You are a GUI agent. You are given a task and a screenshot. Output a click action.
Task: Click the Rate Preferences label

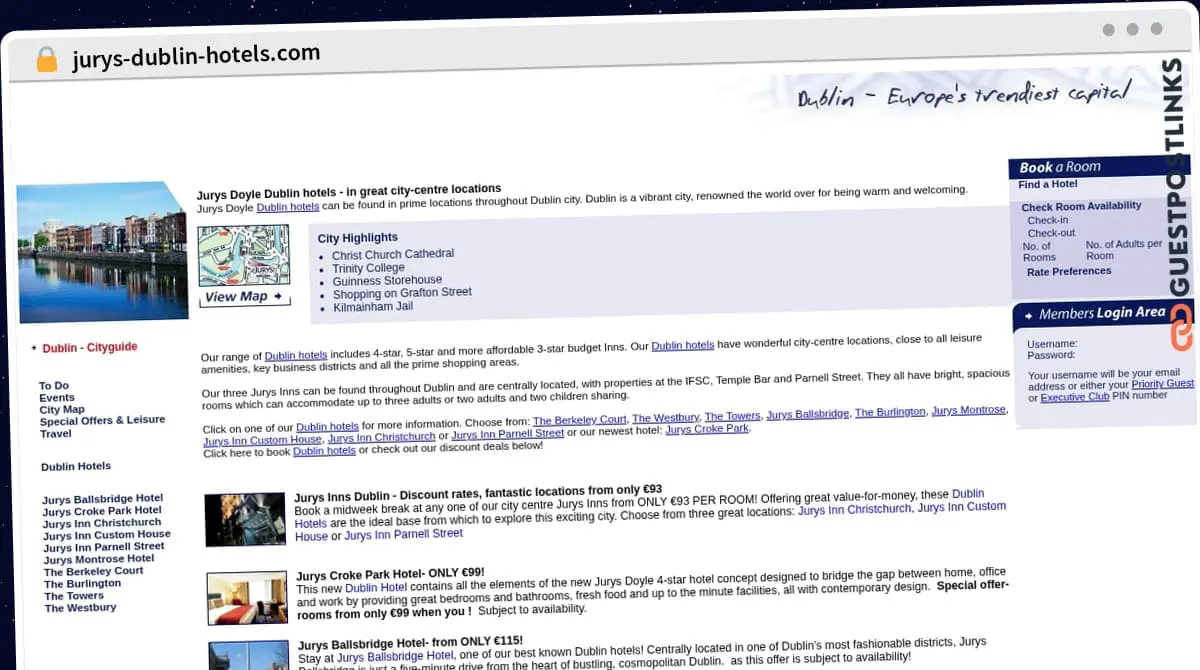pos(1069,271)
